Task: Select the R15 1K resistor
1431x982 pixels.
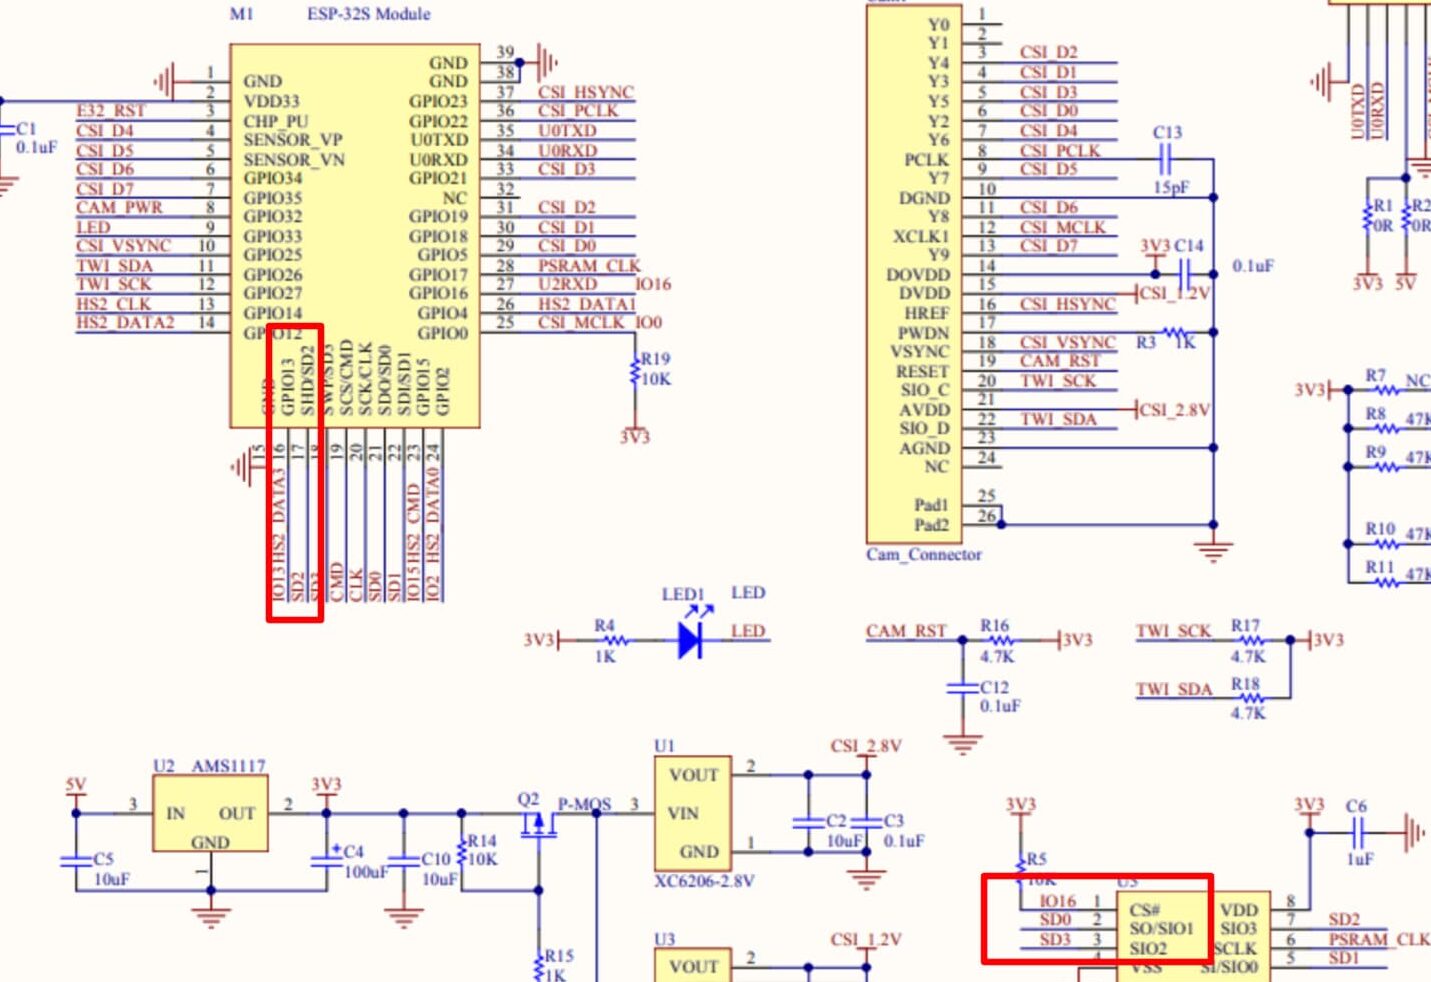Action: click(x=539, y=966)
